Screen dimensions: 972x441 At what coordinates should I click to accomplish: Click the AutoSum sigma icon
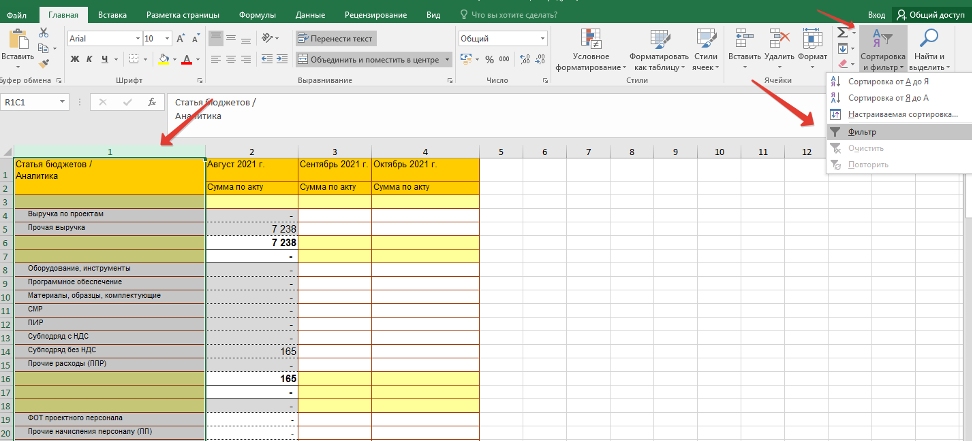[x=842, y=32]
